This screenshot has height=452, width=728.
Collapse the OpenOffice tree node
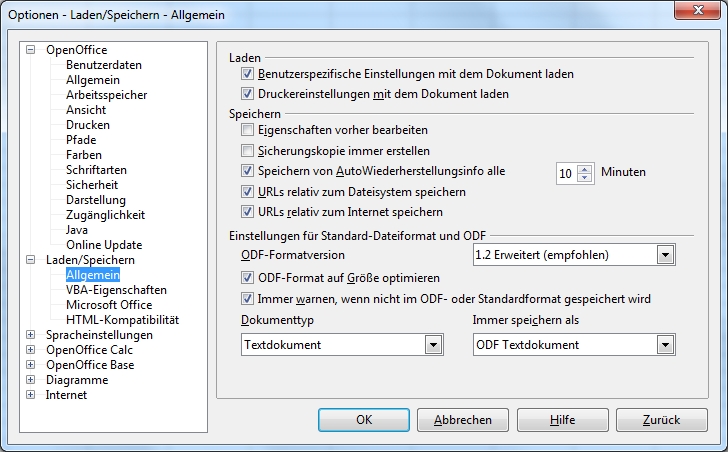(x=31, y=50)
